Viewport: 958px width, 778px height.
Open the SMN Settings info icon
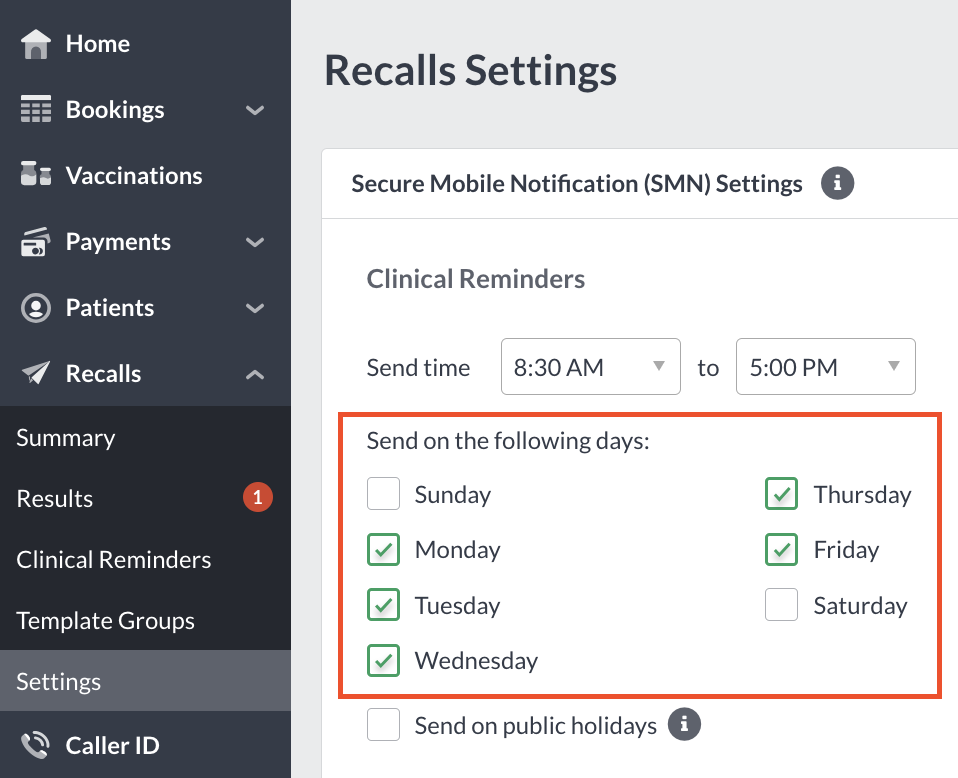[x=837, y=183]
